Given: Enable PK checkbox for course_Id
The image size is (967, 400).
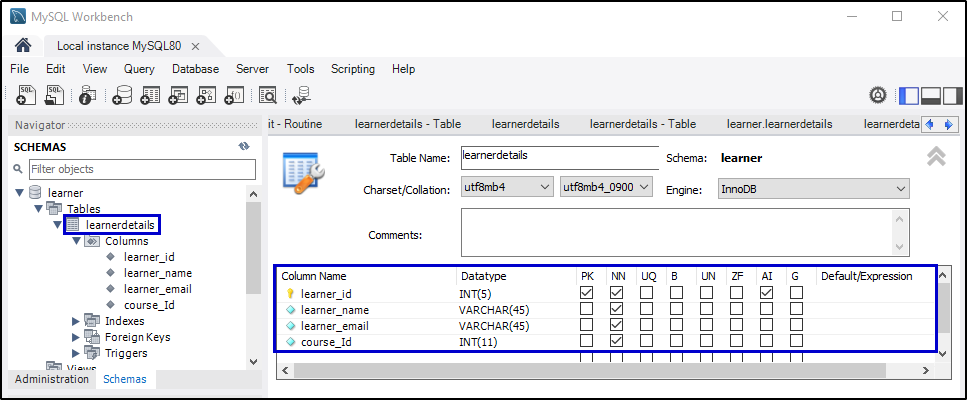Looking at the screenshot, I should pyautogui.click(x=586, y=341).
